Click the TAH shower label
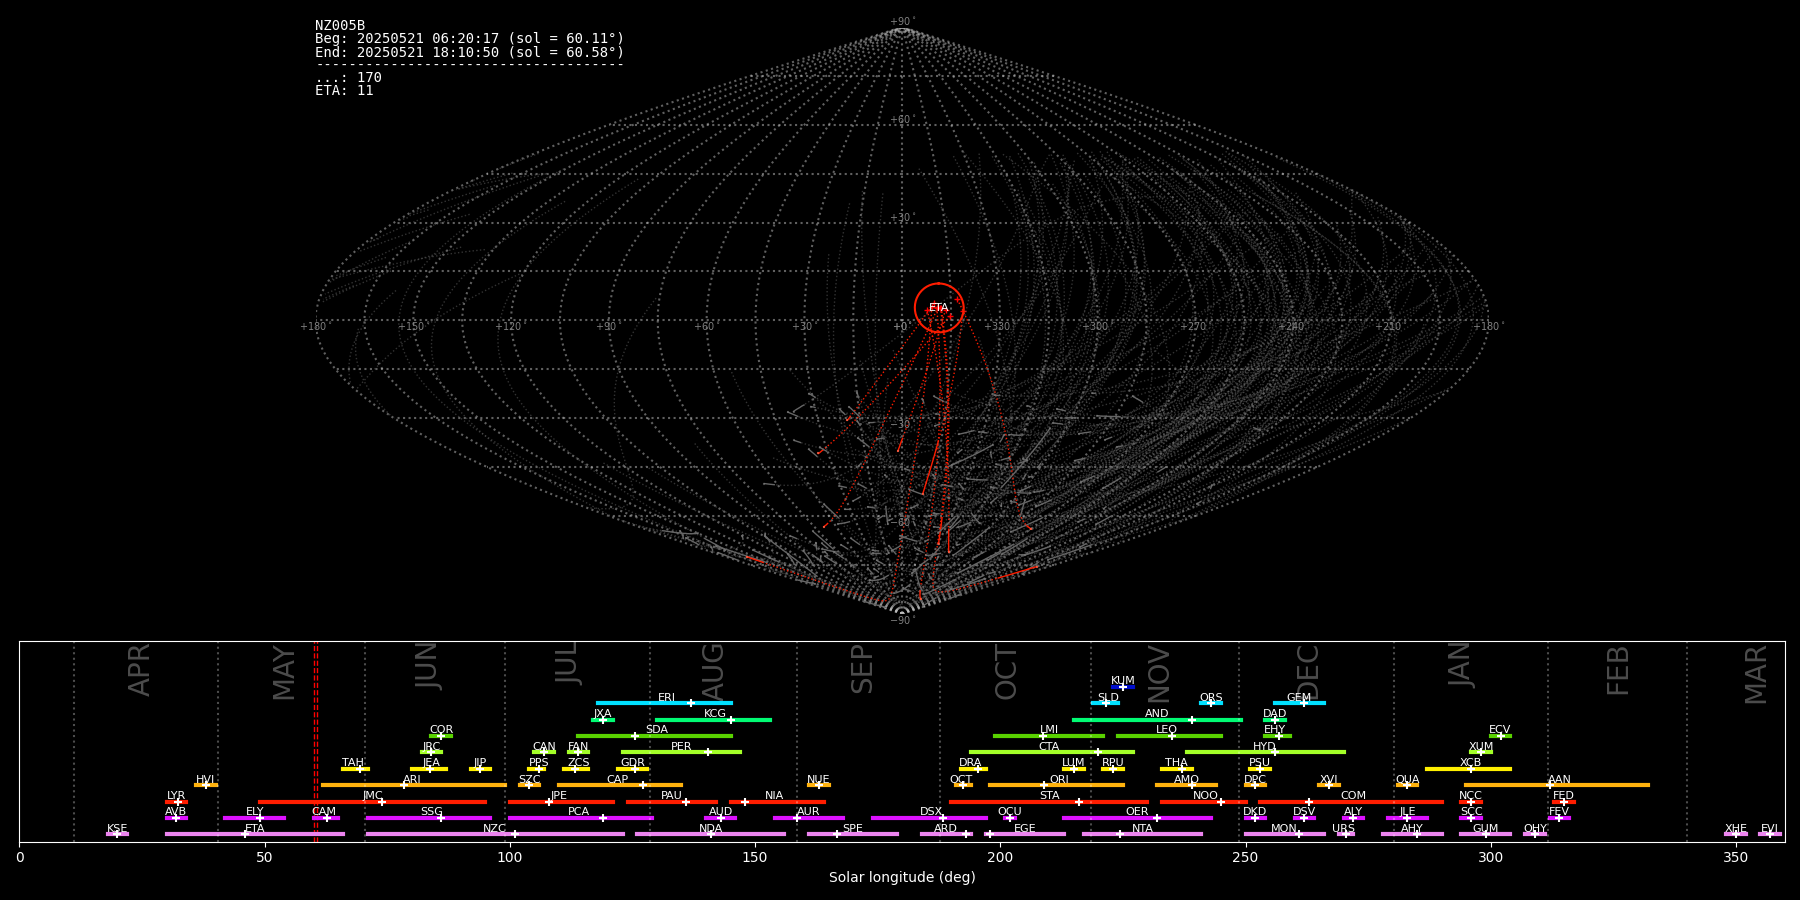The height and width of the screenshot is (900, 1800). point(353,763)
